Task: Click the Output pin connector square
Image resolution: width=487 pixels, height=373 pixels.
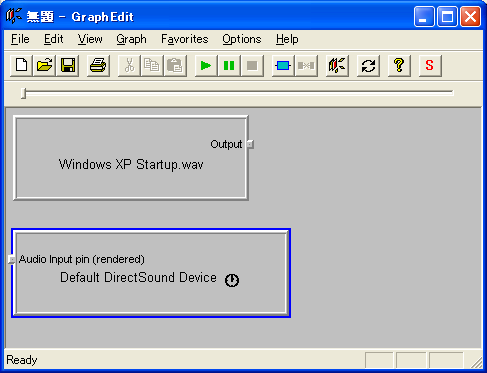Action: [x=250, y=144]
